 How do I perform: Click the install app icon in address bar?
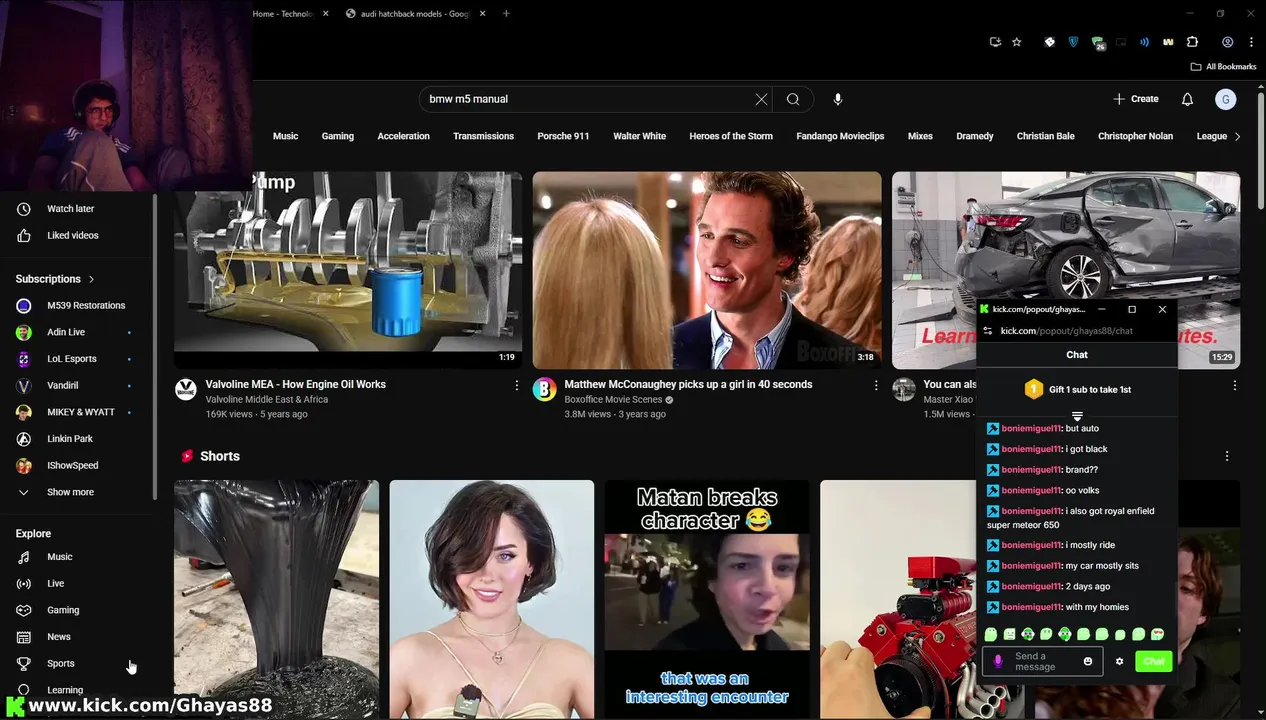click(995, 42)
